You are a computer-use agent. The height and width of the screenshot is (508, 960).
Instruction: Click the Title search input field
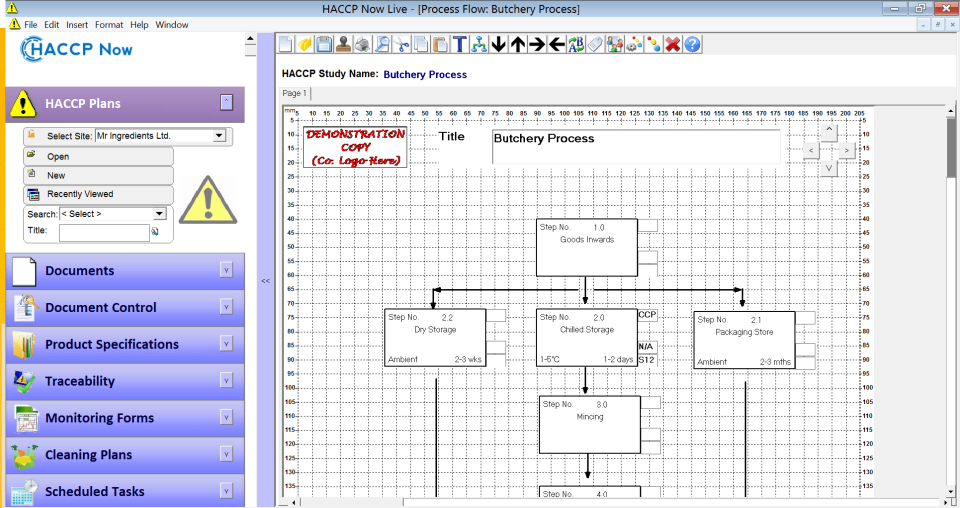[x=104, y=232]
